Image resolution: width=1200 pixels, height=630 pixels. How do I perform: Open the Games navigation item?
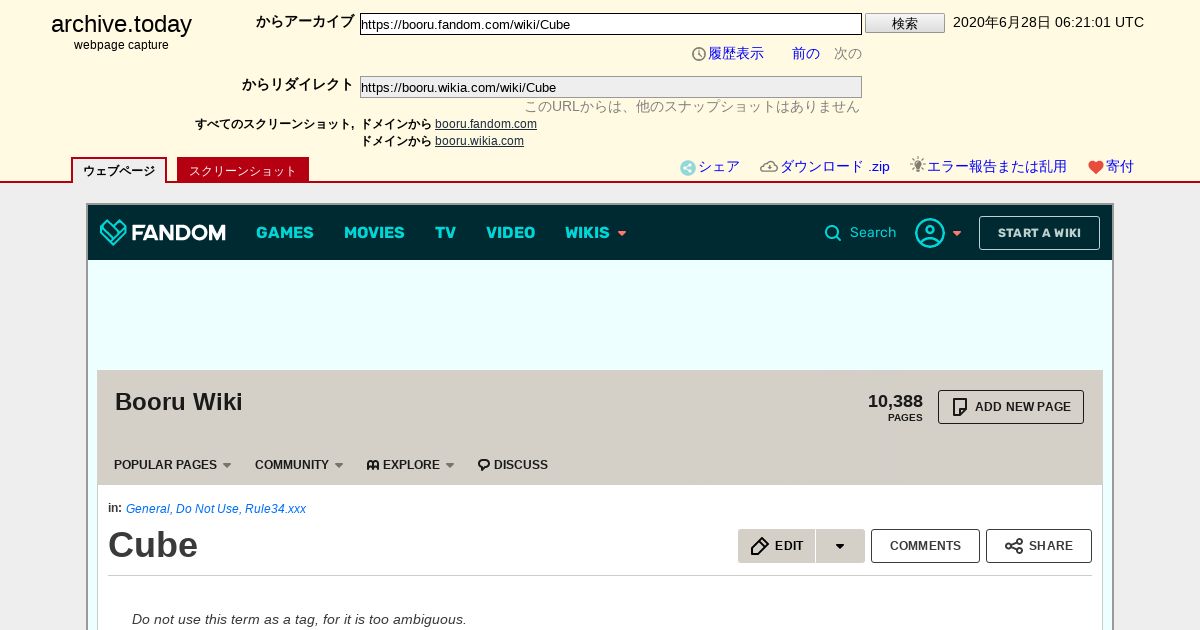pyautogui.click(x=285, y=233)
